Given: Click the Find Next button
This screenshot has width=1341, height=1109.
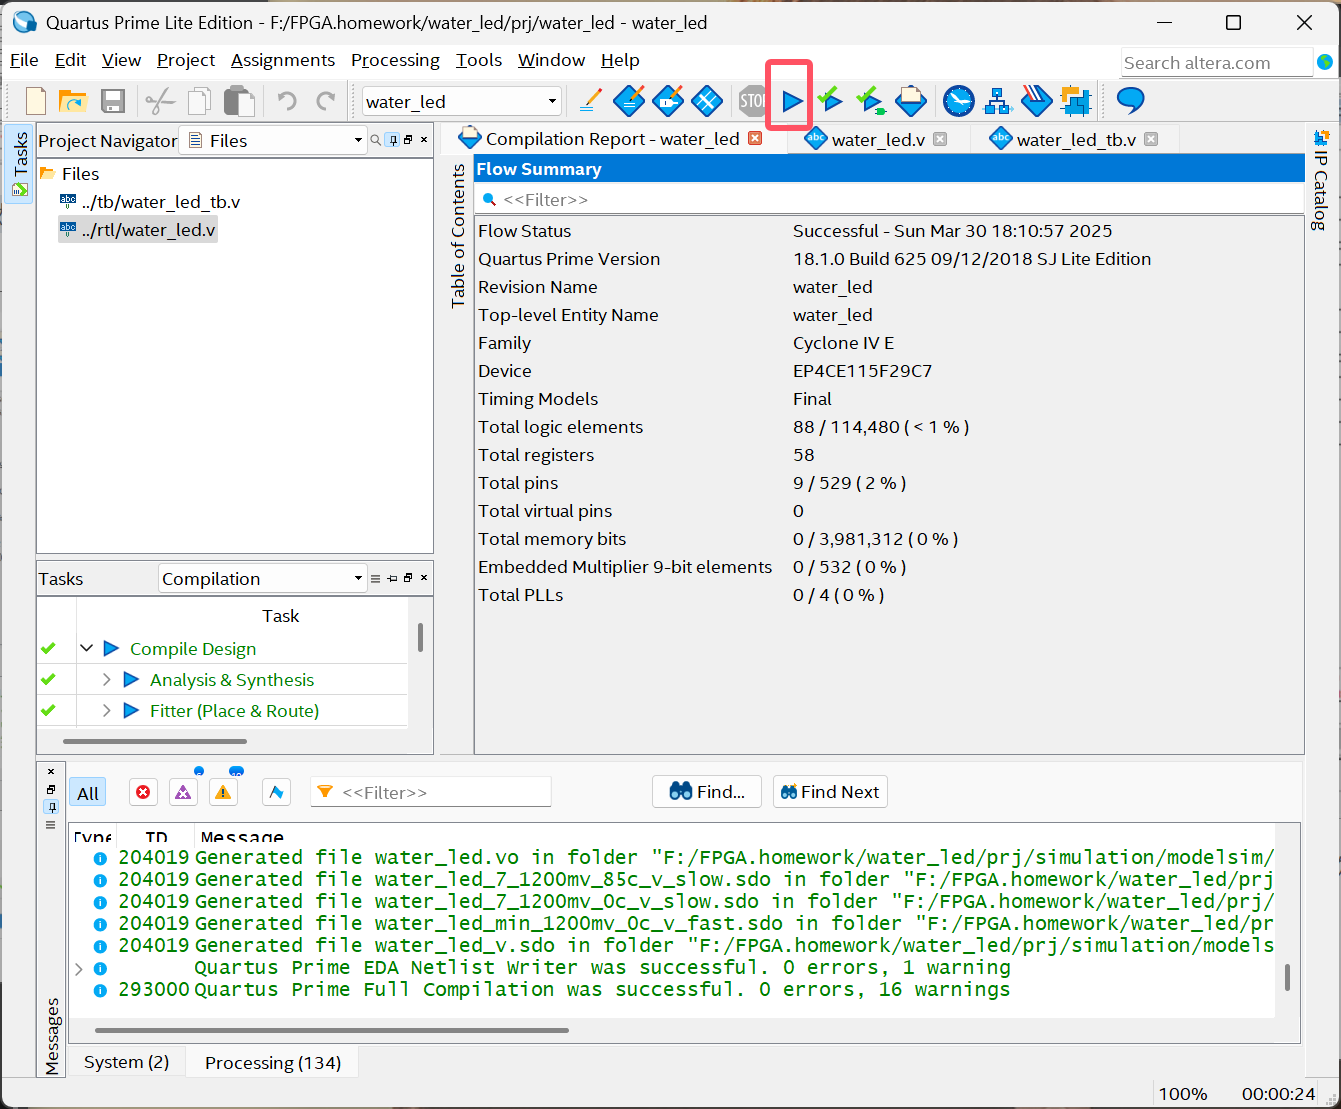Looking at the screenshot, I should click(x=830, y=792).
